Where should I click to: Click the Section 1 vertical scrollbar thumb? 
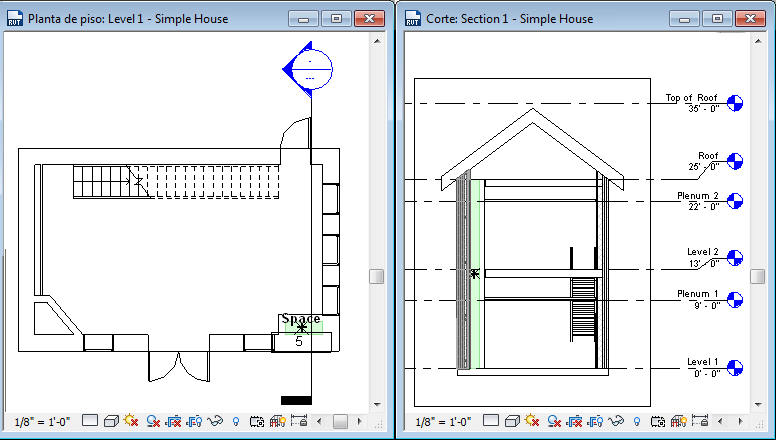pyautogui.click(x=758, y=276)
